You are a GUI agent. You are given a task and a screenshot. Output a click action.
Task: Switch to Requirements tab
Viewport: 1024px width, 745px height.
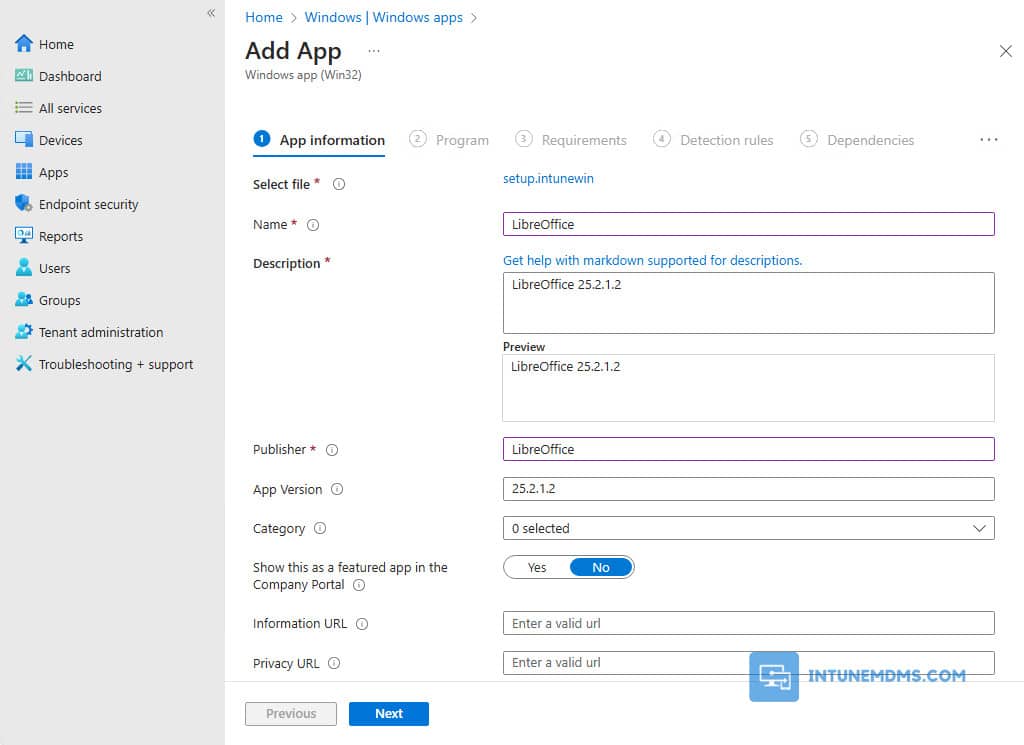[x=571, y=140]
